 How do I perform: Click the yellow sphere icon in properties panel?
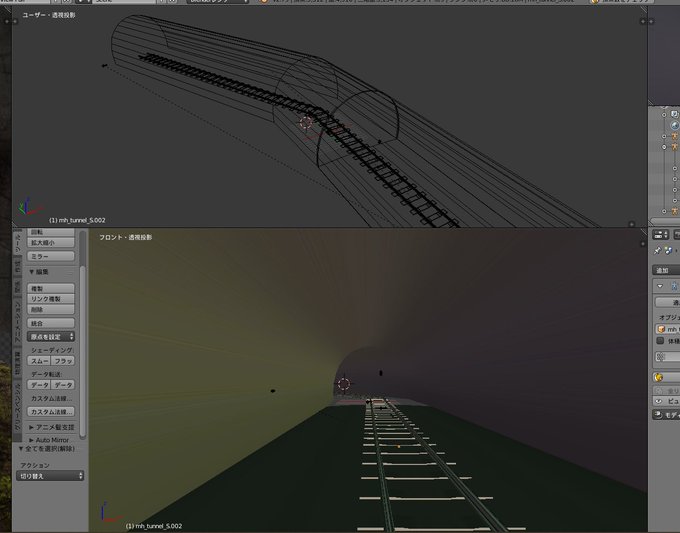659,377
